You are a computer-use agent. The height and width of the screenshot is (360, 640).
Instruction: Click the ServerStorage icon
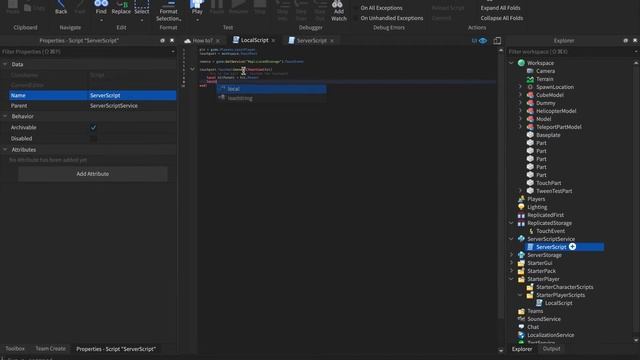pos(521,255)
